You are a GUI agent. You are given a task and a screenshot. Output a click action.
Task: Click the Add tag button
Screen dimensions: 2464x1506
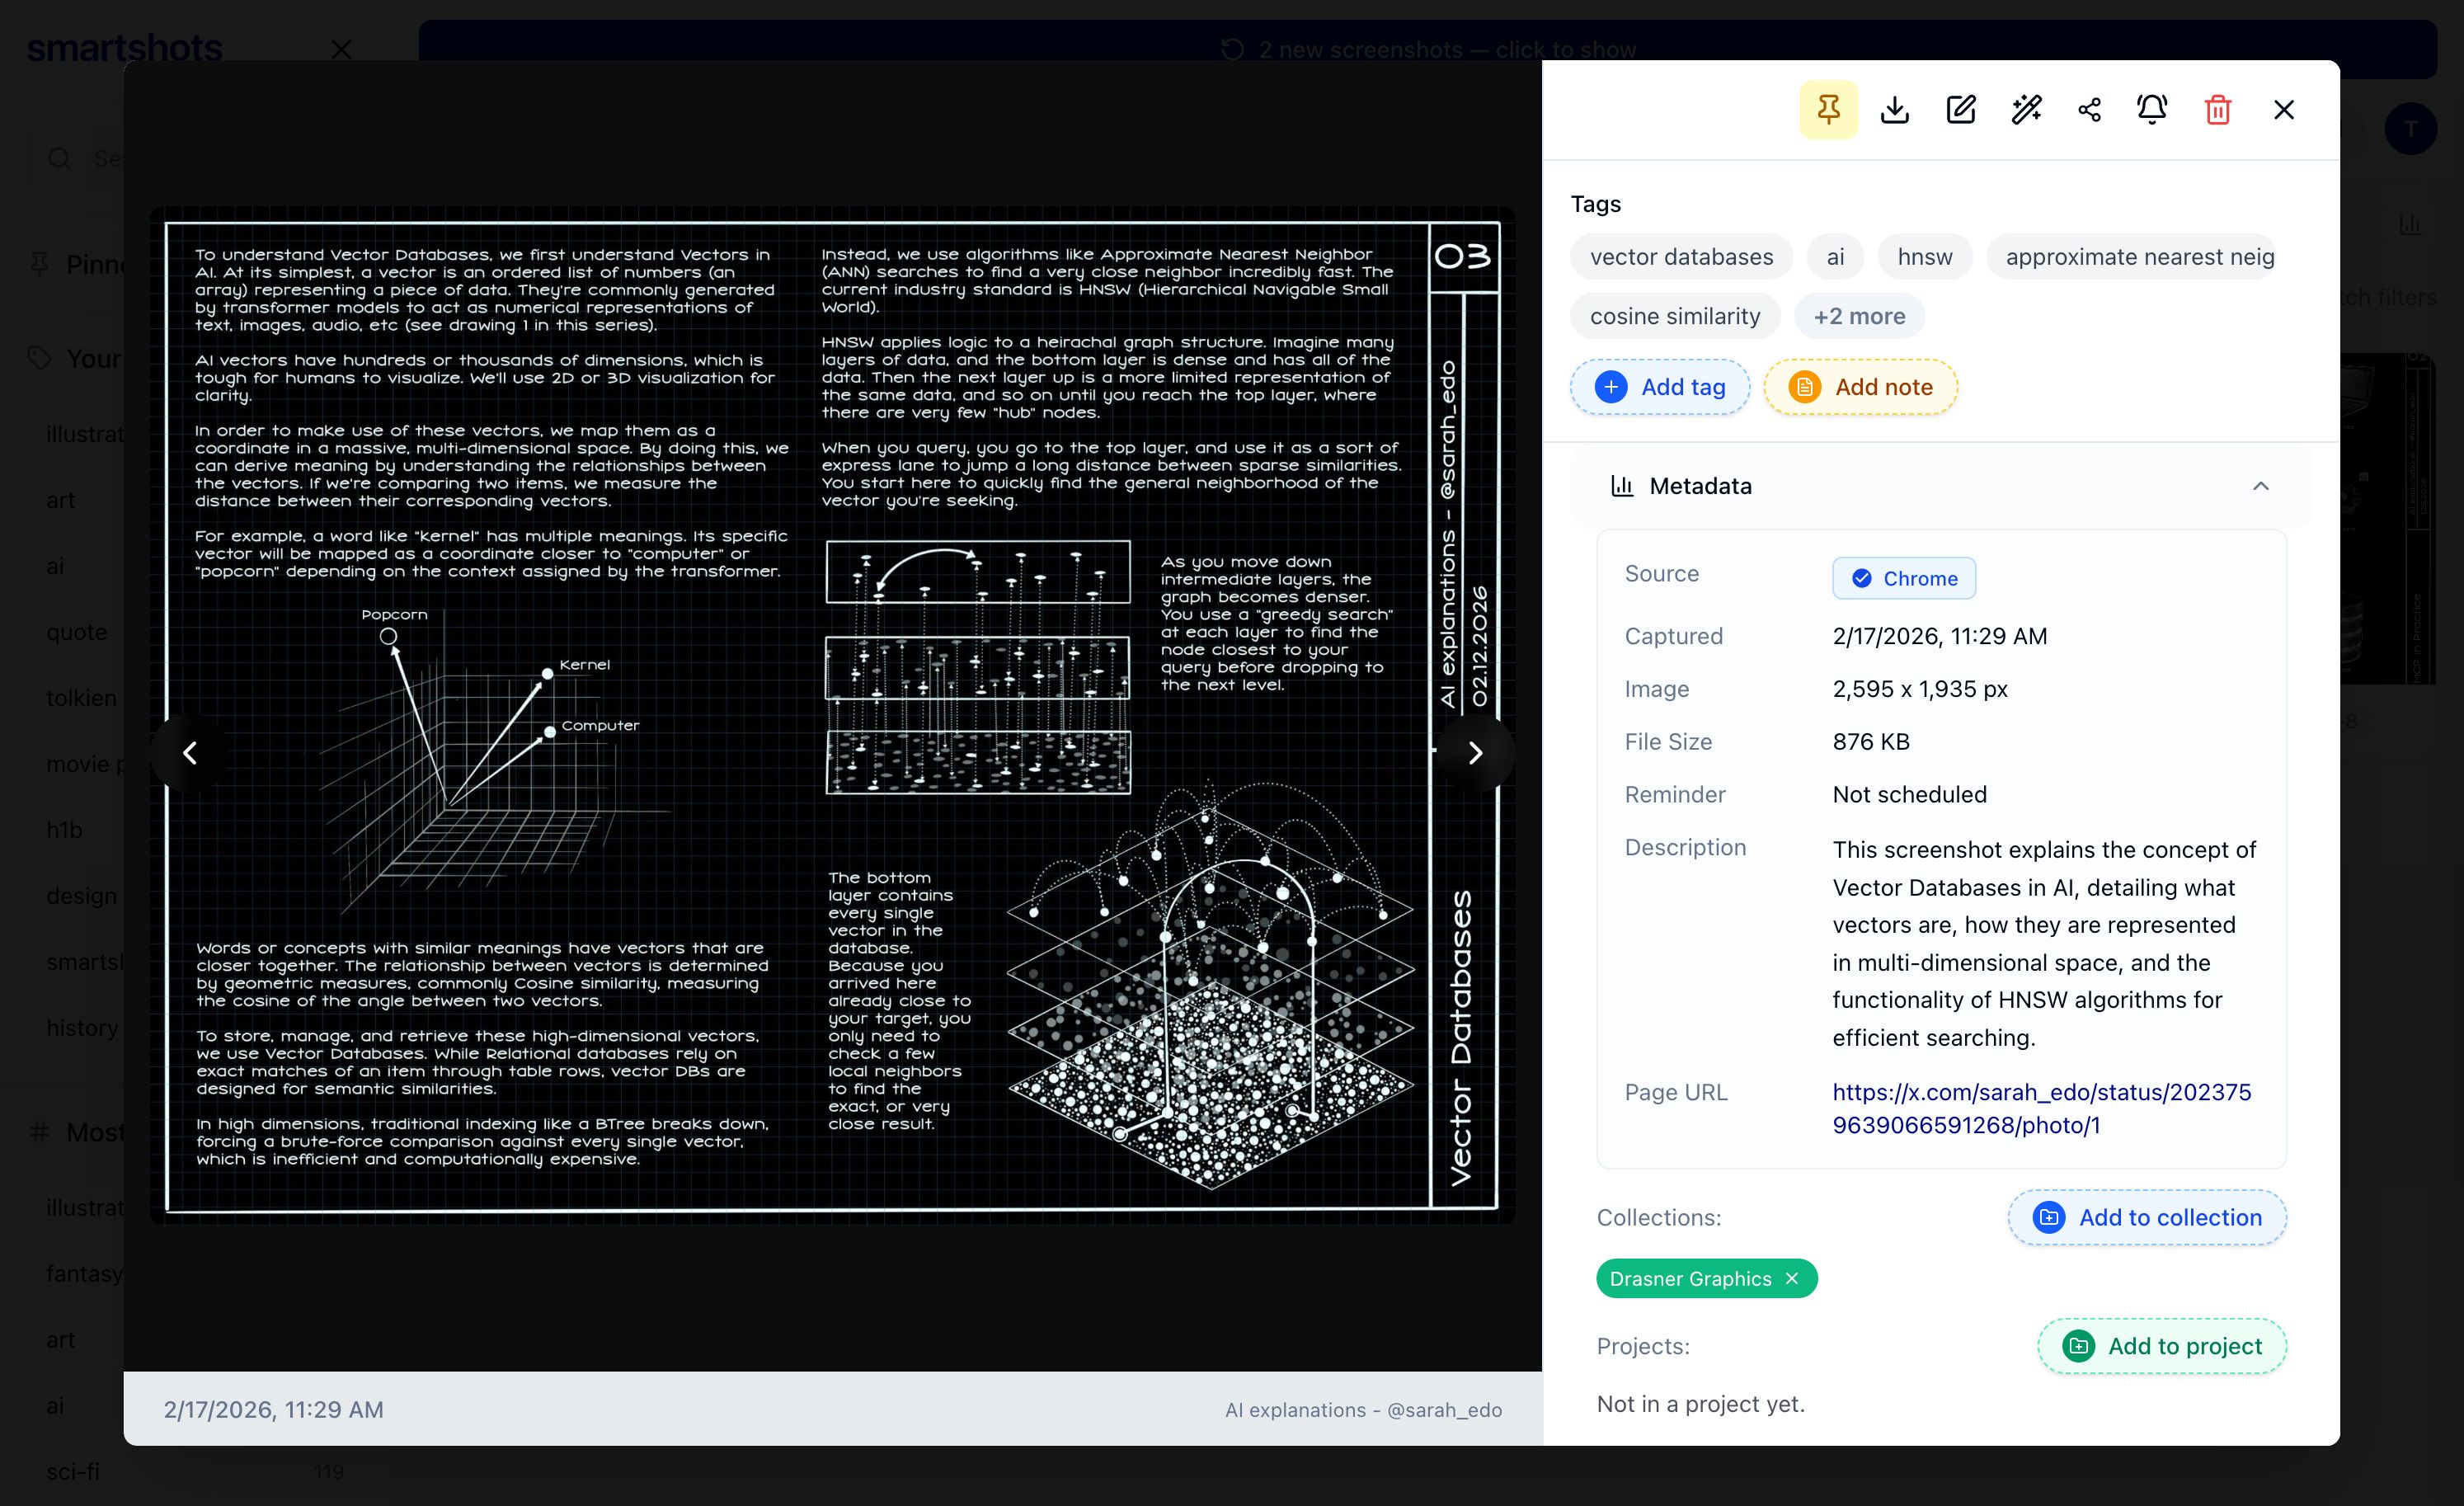click(1660, 387)
